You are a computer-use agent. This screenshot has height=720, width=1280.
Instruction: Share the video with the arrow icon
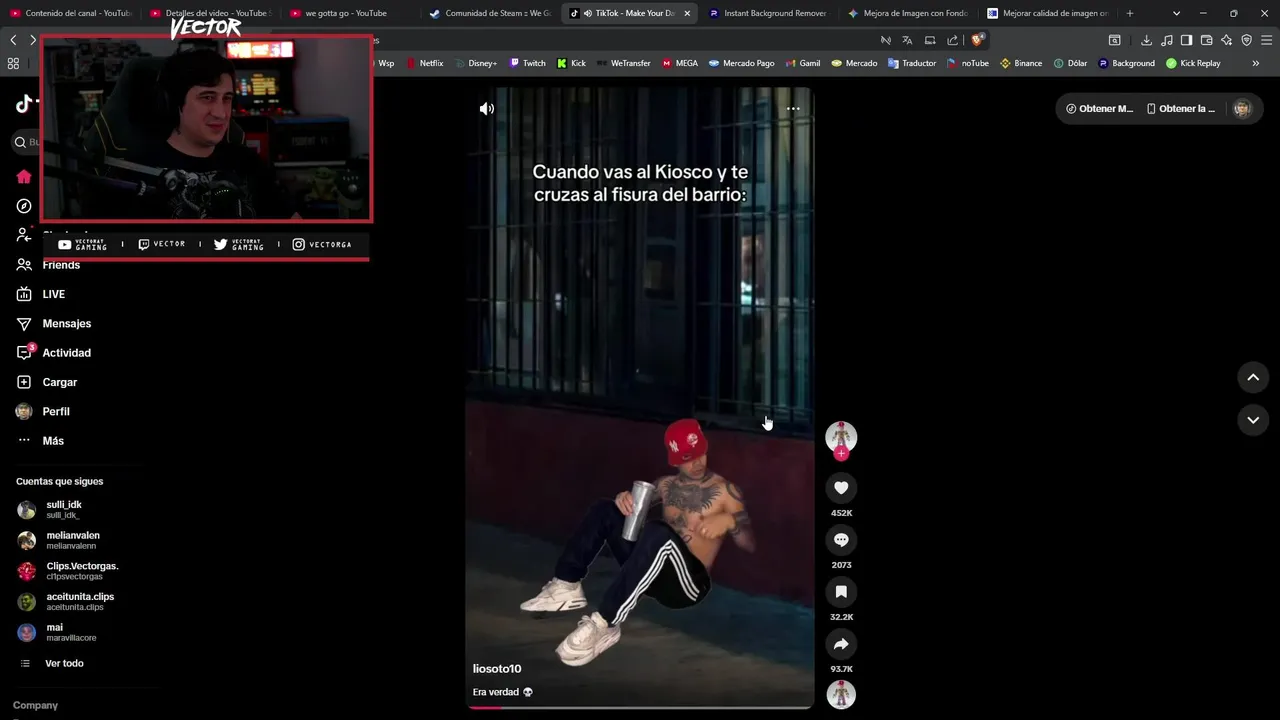point(841,644)
